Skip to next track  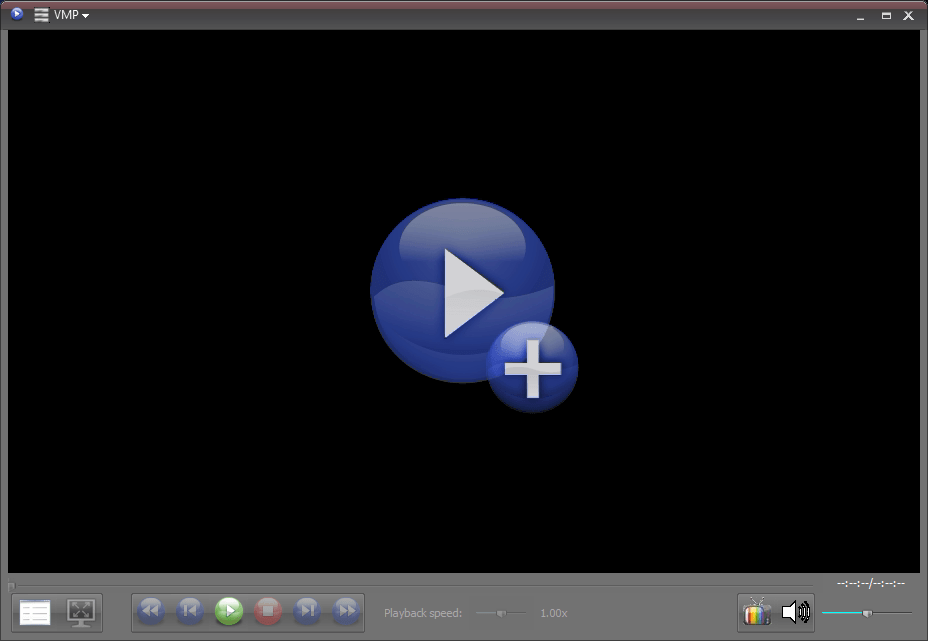(306, 611)
